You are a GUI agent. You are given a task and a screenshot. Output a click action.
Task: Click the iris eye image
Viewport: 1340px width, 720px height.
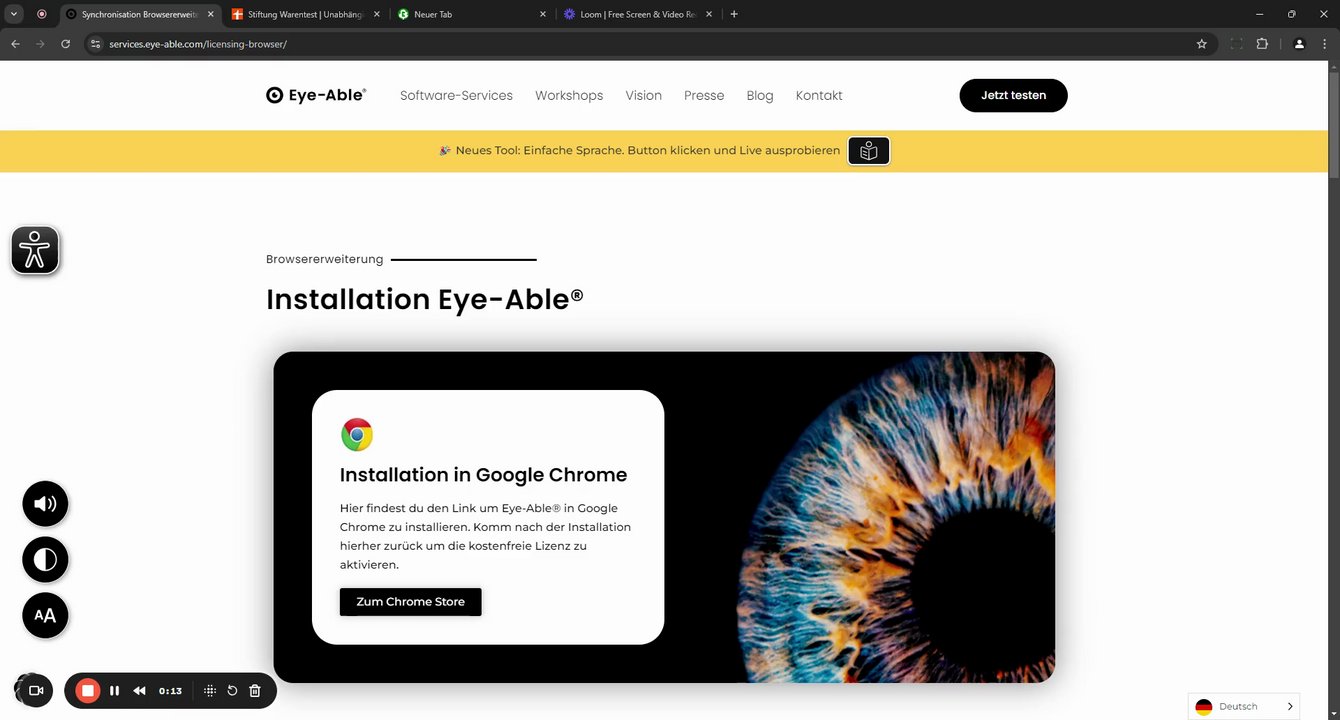pos(895,517)
